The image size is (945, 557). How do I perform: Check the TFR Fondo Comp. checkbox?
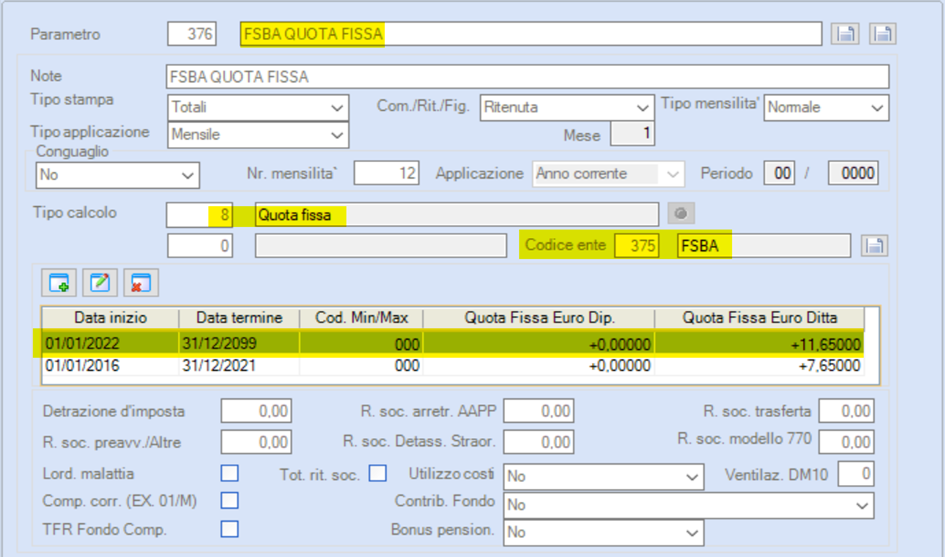tap(230, 529)
